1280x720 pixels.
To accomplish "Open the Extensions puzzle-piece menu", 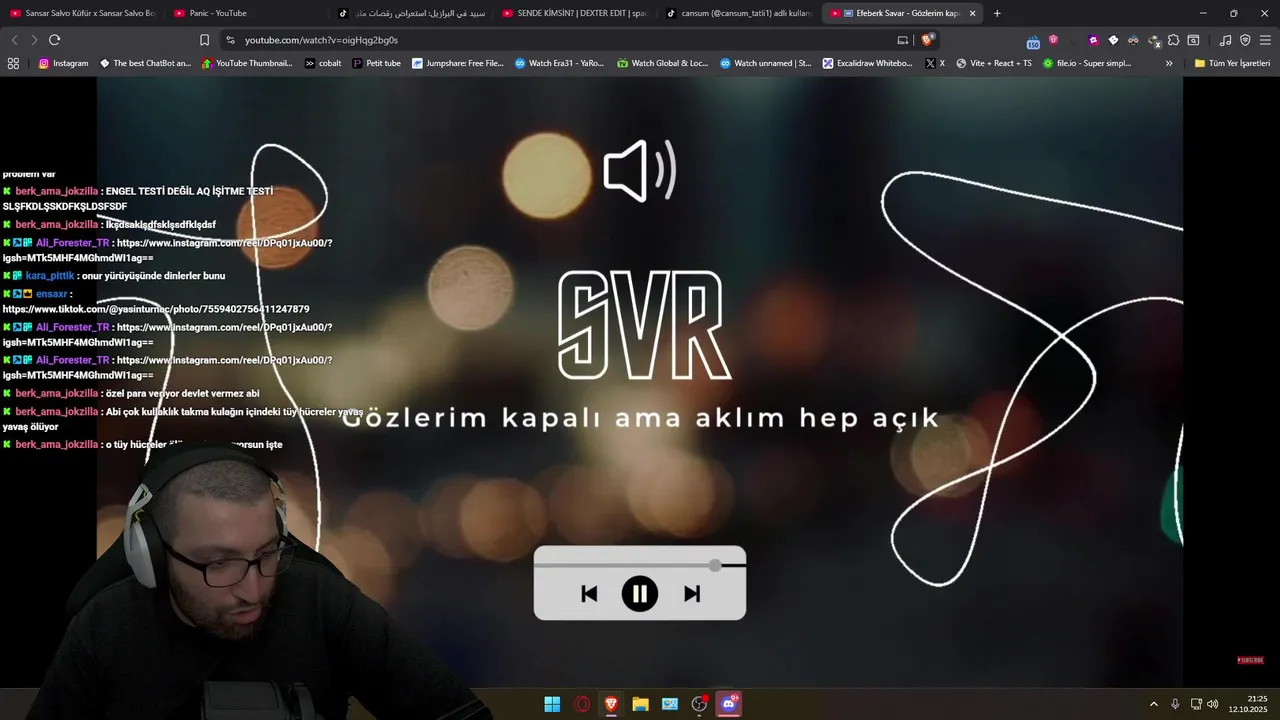I will coord(1174,40).
